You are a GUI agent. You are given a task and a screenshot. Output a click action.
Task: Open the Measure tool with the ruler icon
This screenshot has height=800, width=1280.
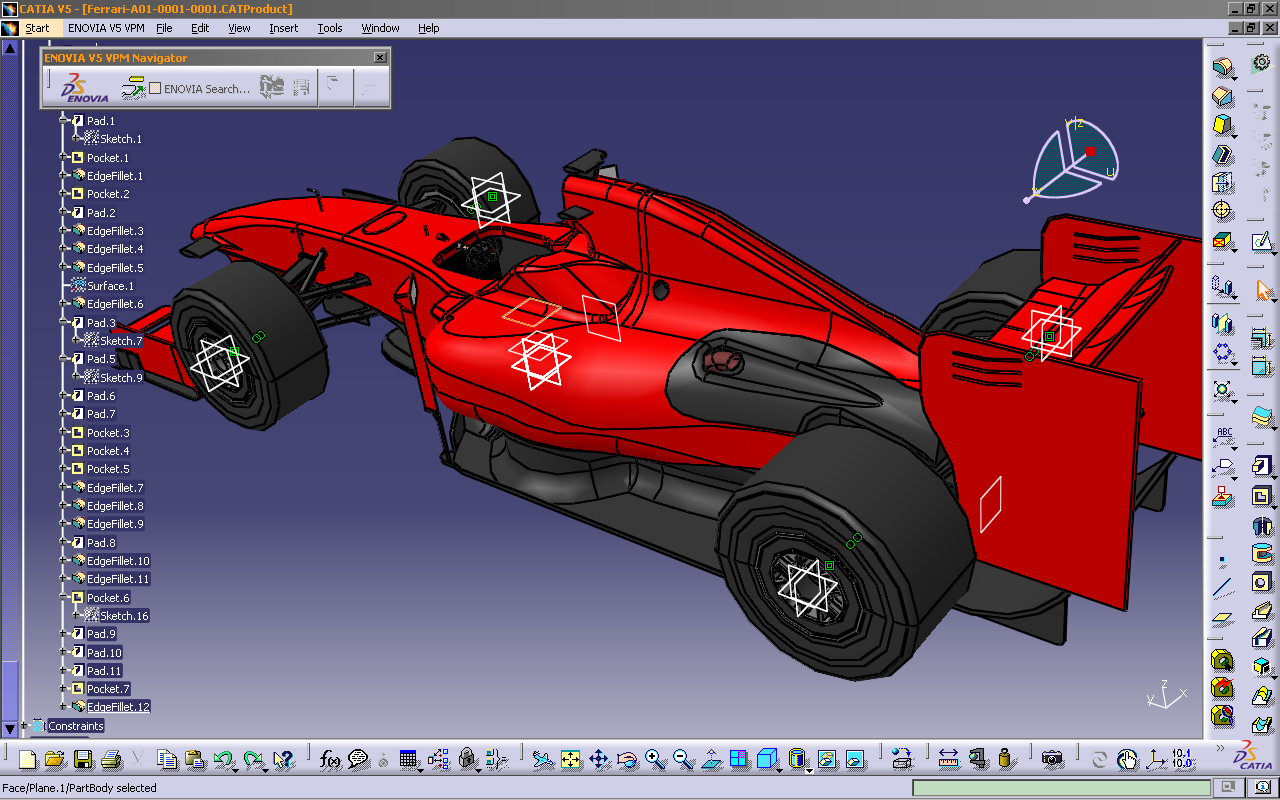[x=948, y=758]
